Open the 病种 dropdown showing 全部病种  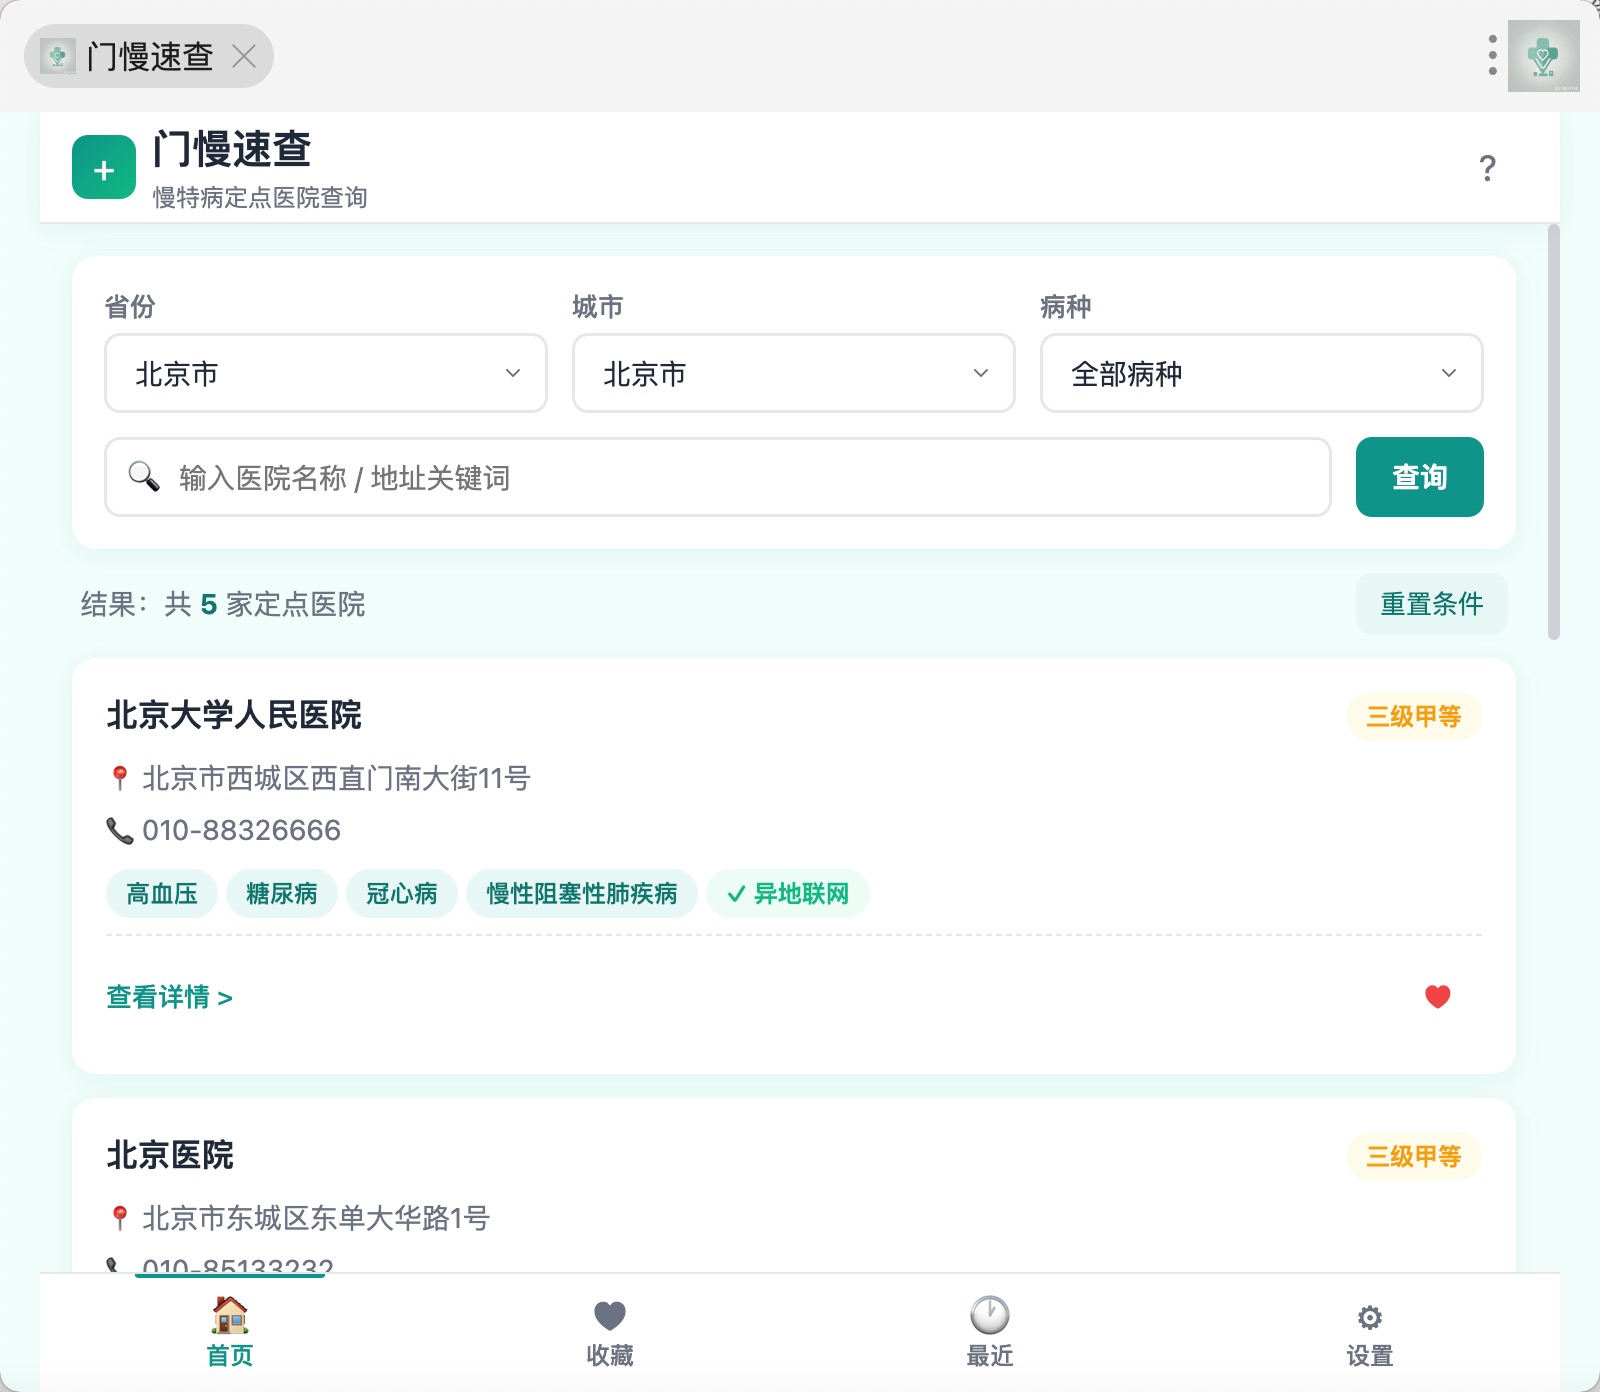click(1262, 373)
